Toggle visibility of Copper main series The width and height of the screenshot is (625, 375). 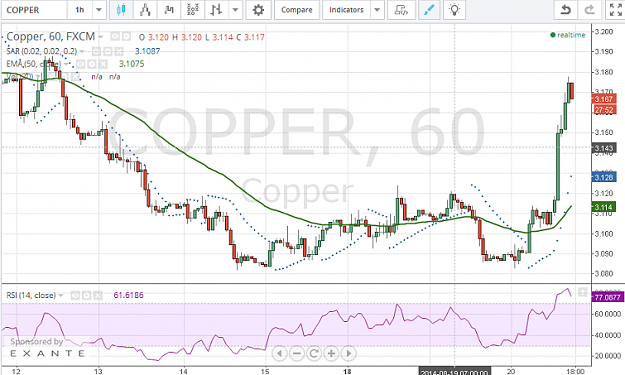click(115, 37)
